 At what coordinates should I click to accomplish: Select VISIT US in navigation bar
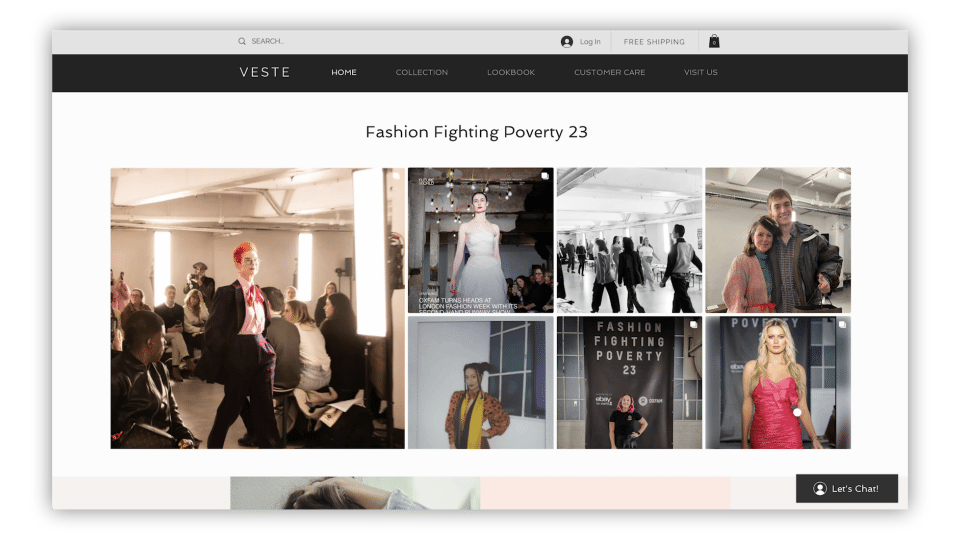coord(700,73)
